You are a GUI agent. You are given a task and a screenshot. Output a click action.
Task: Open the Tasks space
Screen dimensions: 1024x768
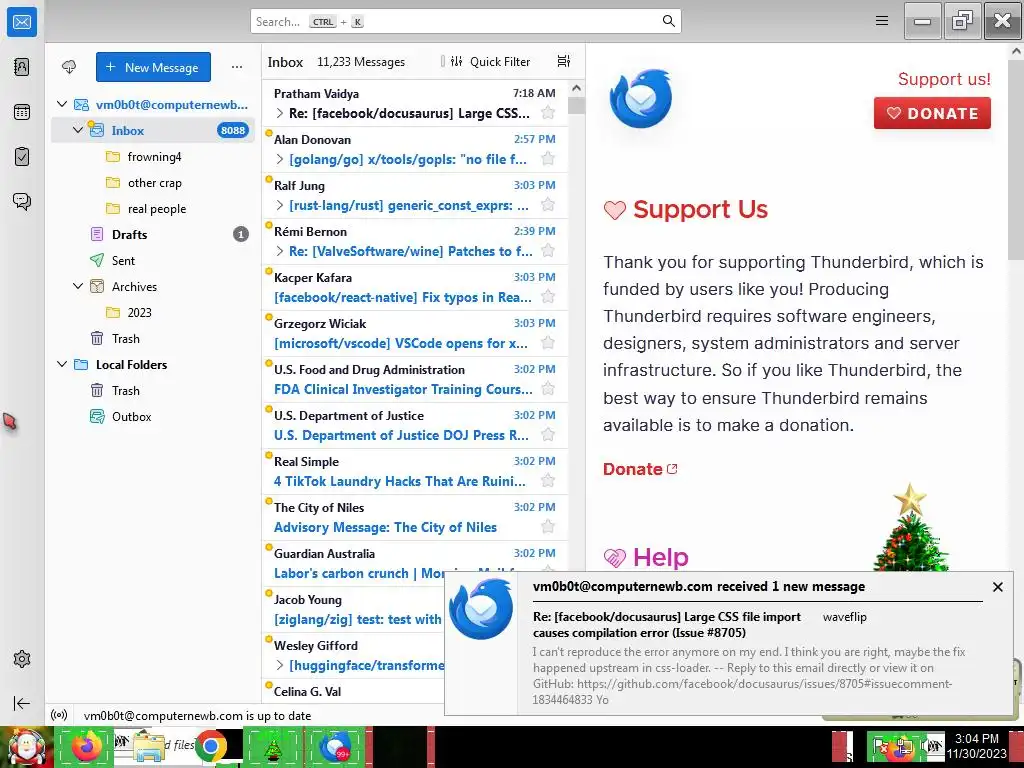click(x=22, y=157)
